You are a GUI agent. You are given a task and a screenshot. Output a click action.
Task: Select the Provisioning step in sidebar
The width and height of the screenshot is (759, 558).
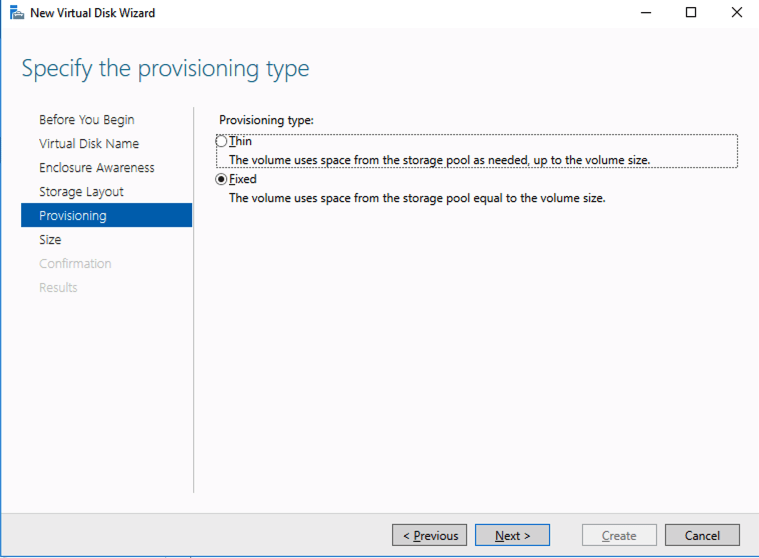(72, 216)
